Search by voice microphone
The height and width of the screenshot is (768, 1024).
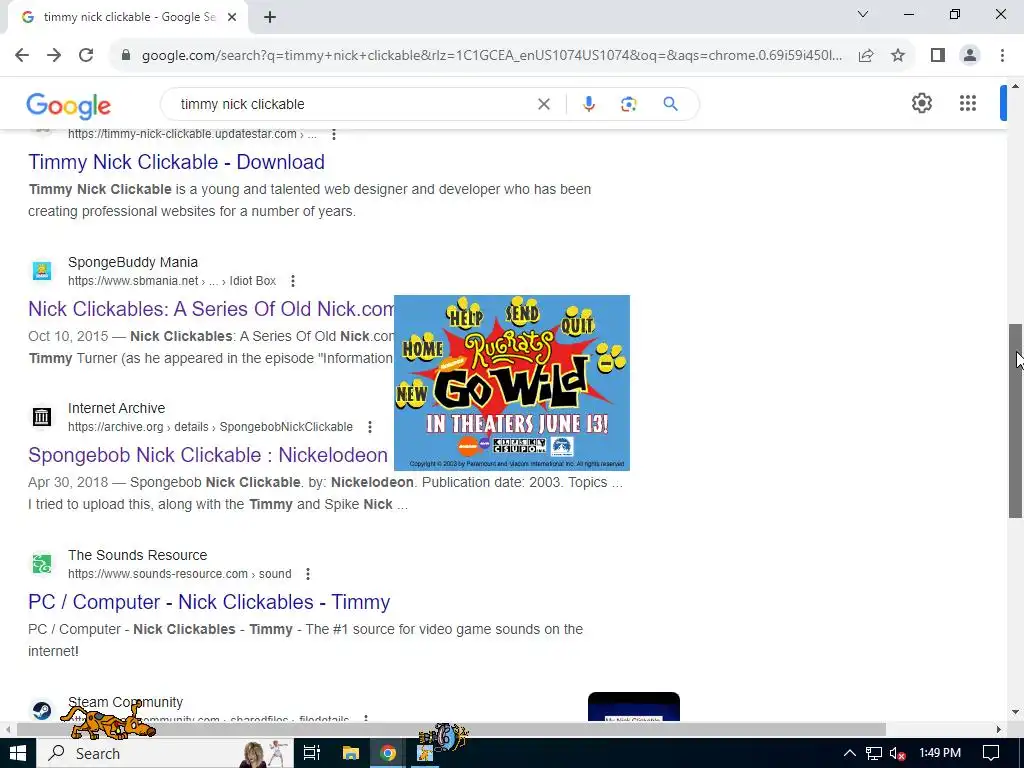coord(588,104)
